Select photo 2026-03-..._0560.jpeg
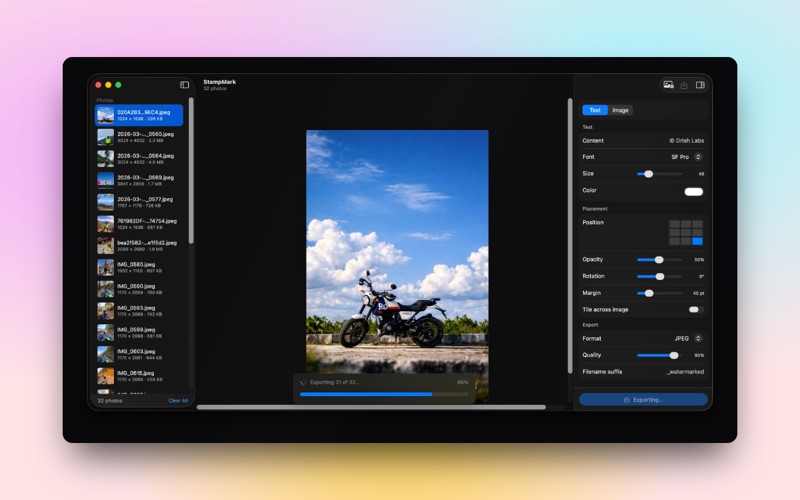Viewport: 800px width, 500px height. point(139,137)
